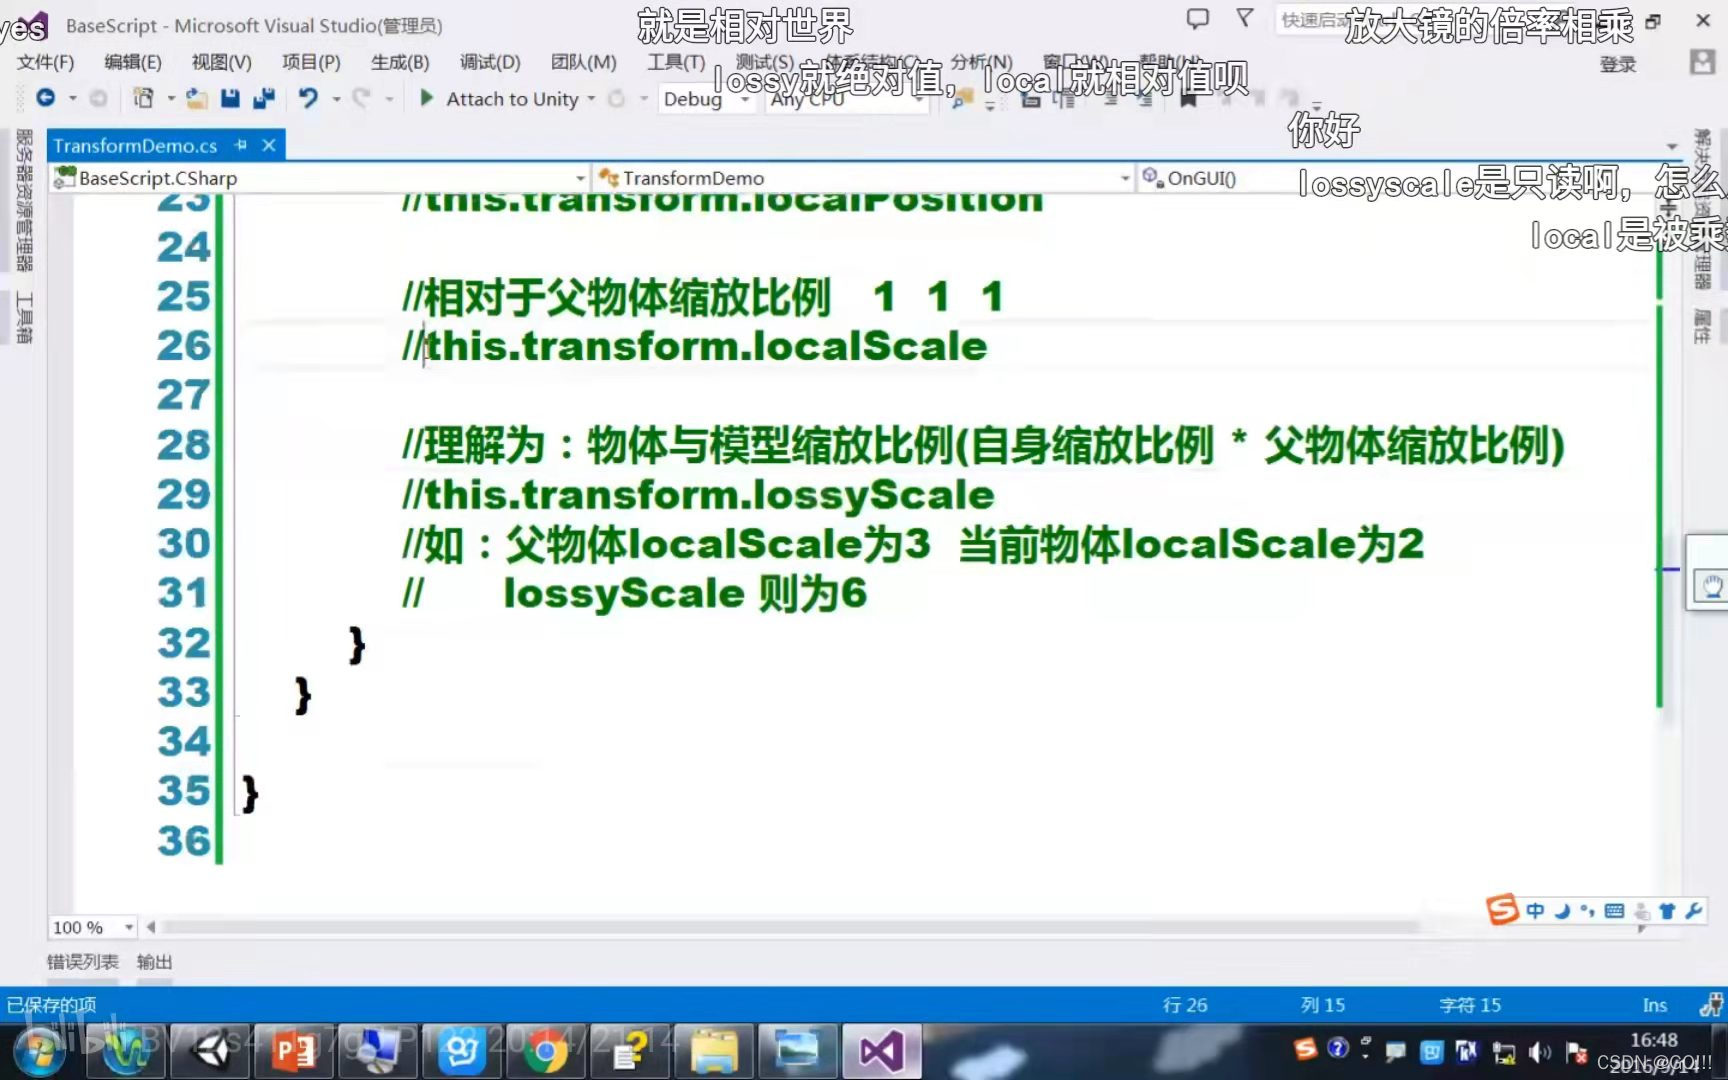The height and width of the screenshot is (1080, 1728).
Task: Click the Save All toolbar icon
Action: [x=264, y=98]
